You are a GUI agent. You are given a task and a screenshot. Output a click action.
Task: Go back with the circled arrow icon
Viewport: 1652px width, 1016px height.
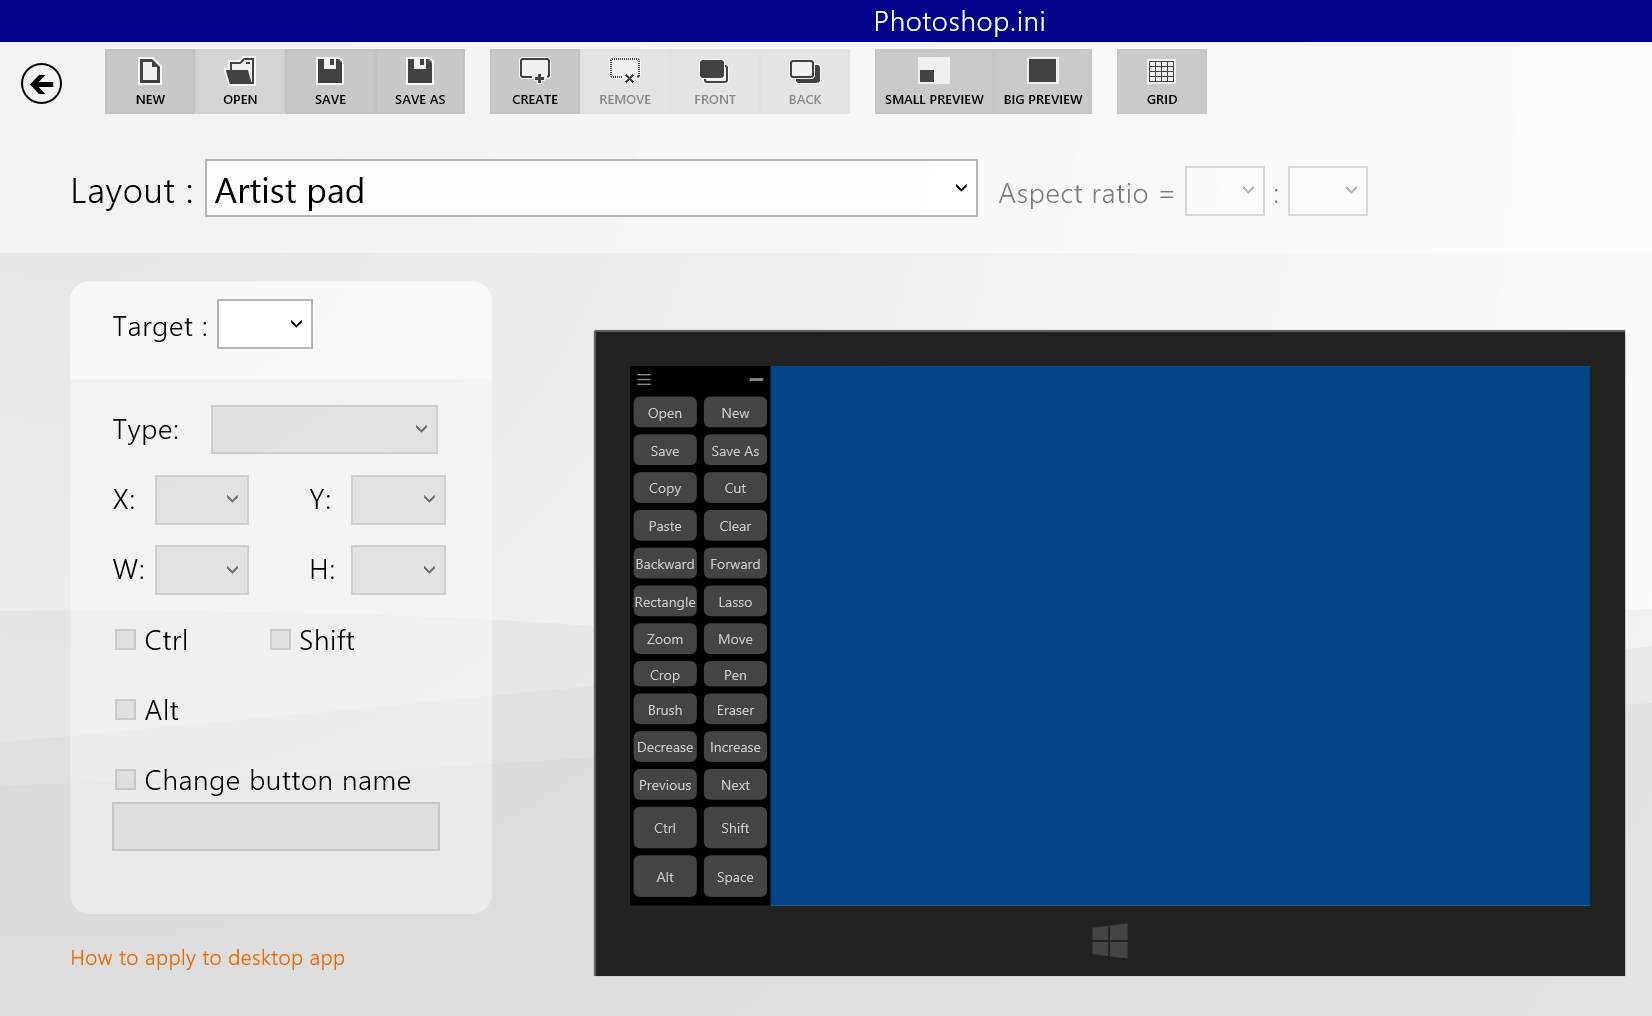point(41,83)
